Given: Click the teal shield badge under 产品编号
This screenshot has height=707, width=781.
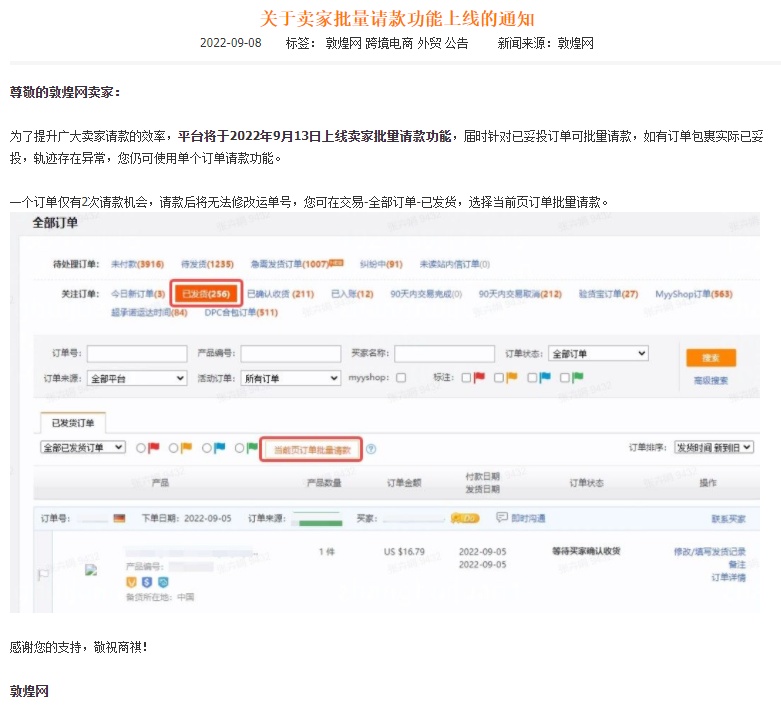Looking at the screenshot, I should click(x=163, y=582).
